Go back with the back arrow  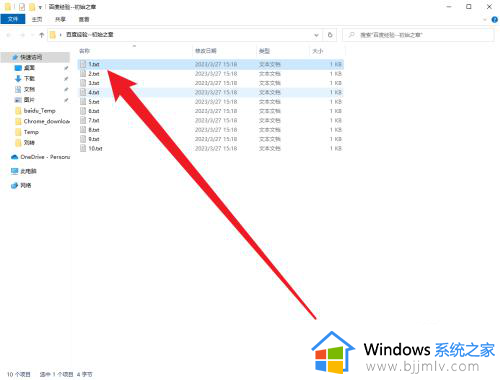(x=9, y=35)
